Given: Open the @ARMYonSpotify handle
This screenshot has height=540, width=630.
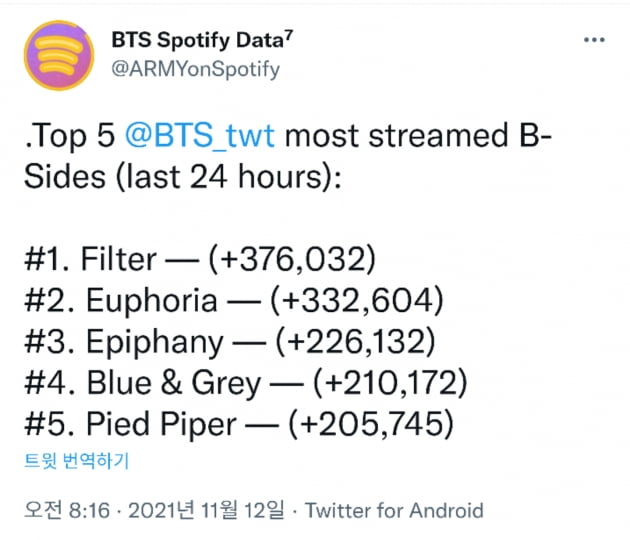Looking at the screenshot, I should click(x=195, y=70).
